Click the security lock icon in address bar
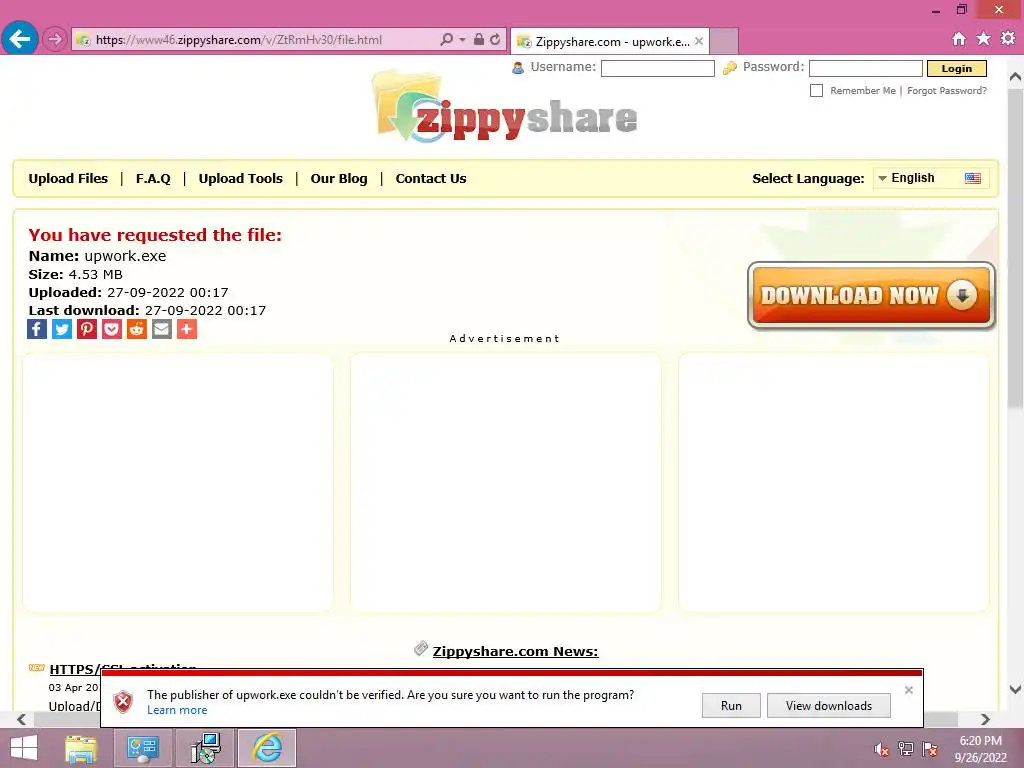This screenshot has width=1024, height=768. tap(479, 39)
